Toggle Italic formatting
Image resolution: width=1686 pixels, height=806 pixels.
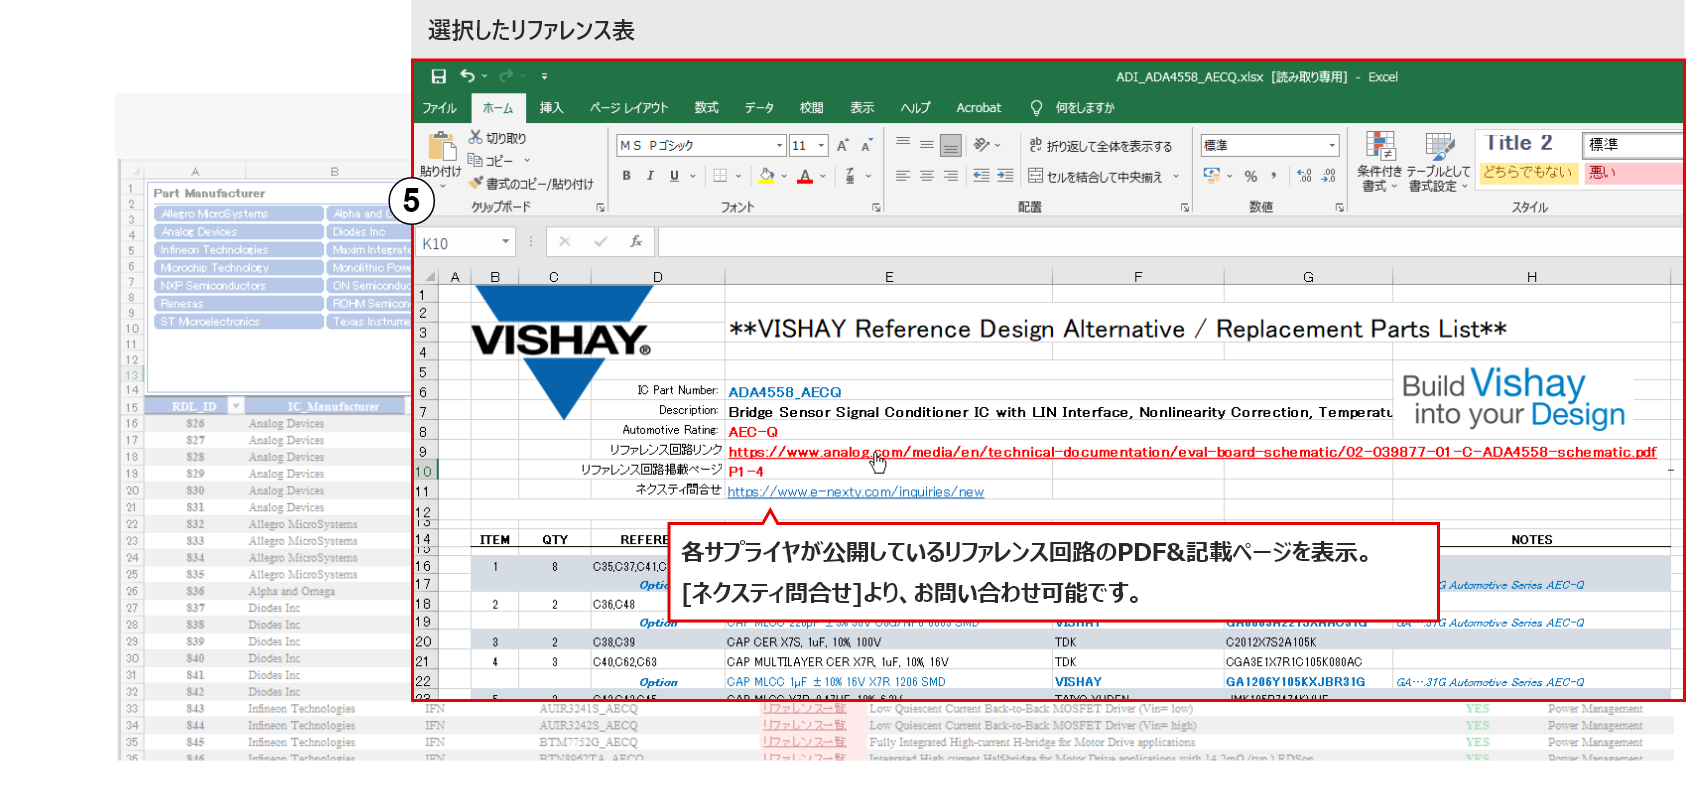(650, 176)
